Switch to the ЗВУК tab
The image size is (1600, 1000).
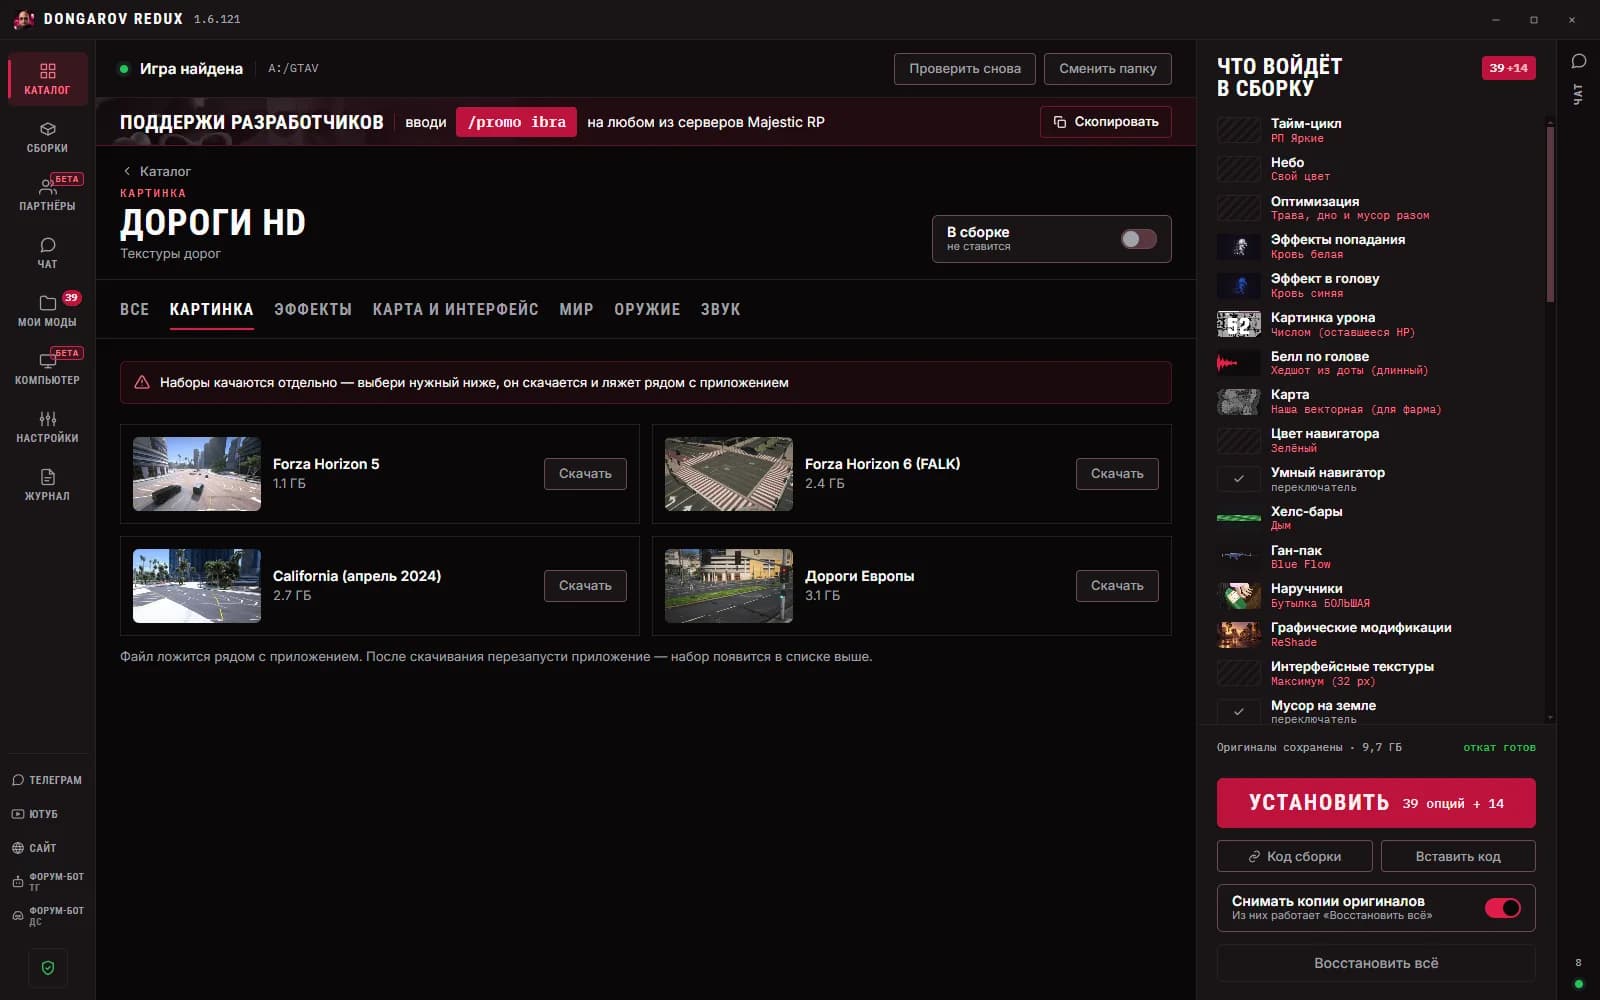point(720,310)
